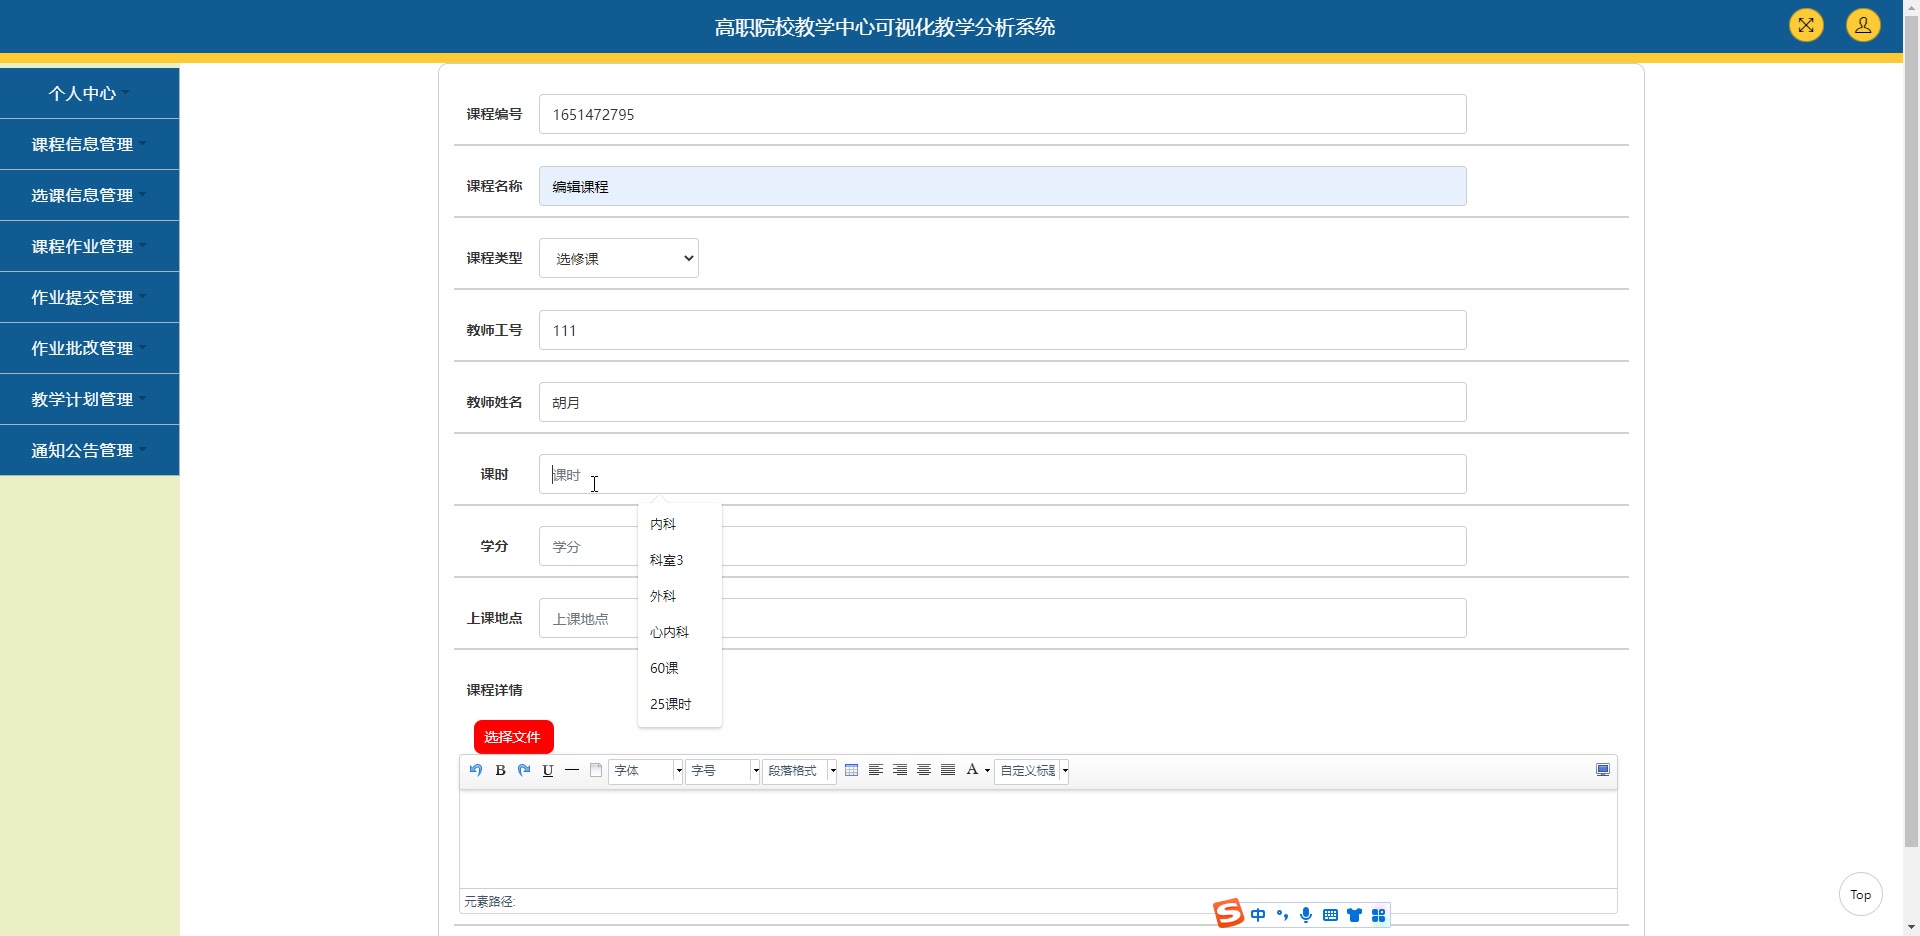
Task: Align text left in the editor
Action: (876, 770)
